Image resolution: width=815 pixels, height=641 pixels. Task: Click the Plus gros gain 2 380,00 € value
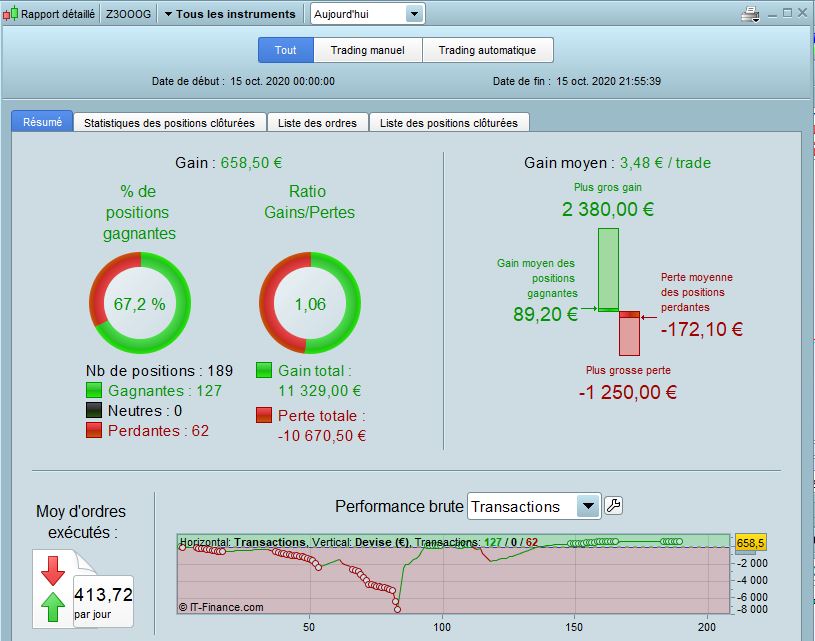[x=608, y=209]
